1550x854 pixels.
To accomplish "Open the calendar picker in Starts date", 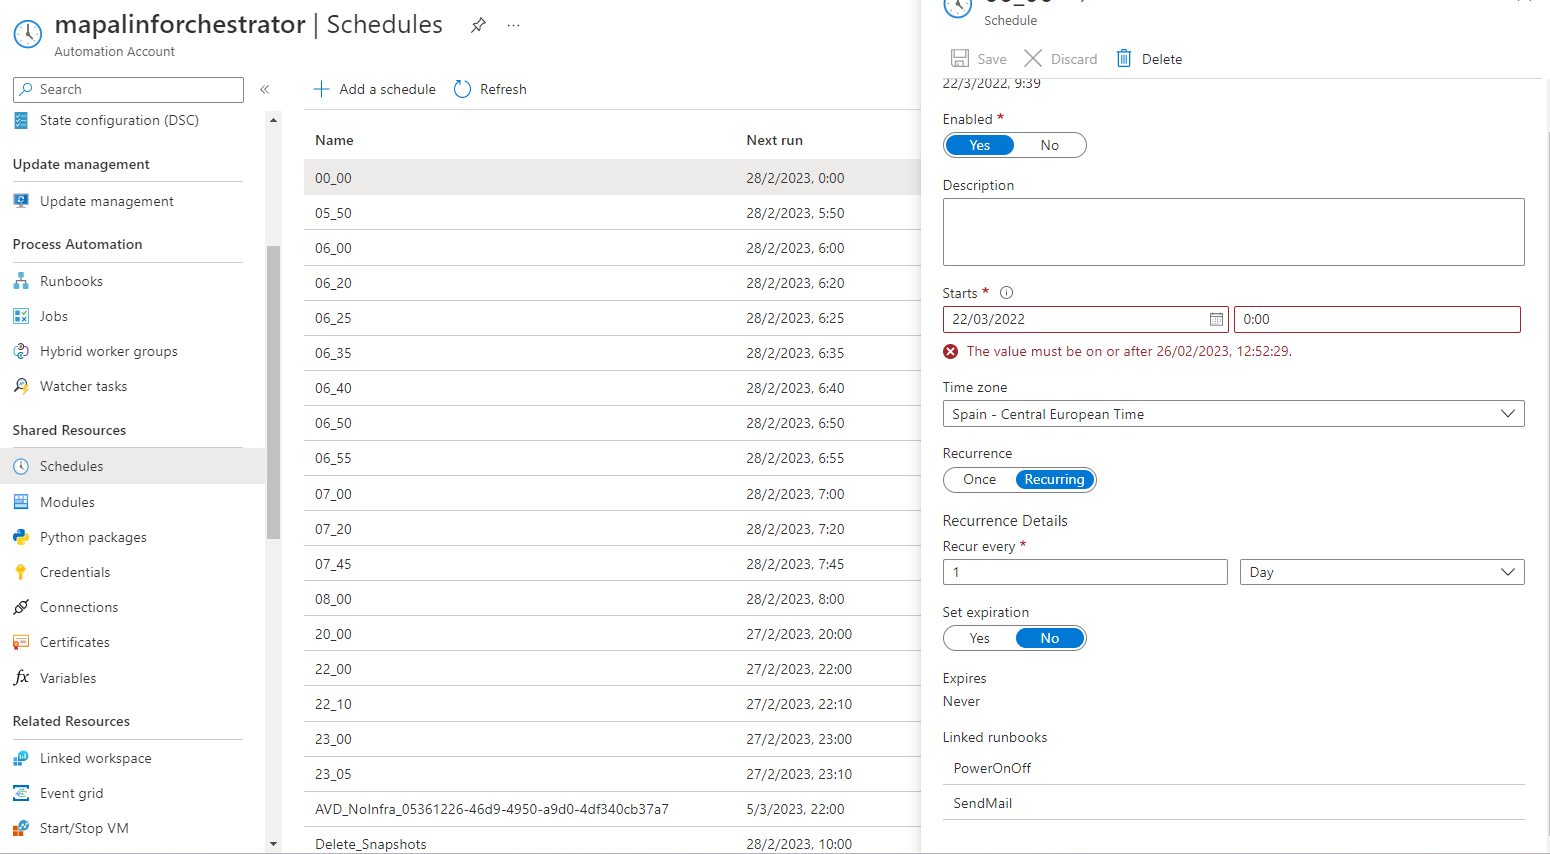I will (x=1216, y=320).
